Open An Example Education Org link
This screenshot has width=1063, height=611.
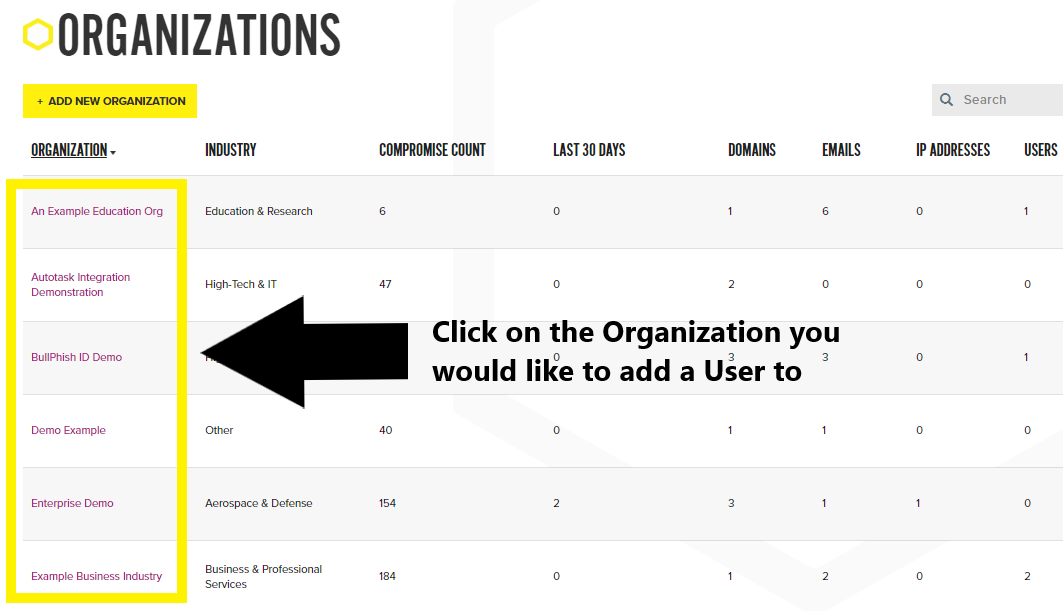pyautogui.click(x=97, y=211)
